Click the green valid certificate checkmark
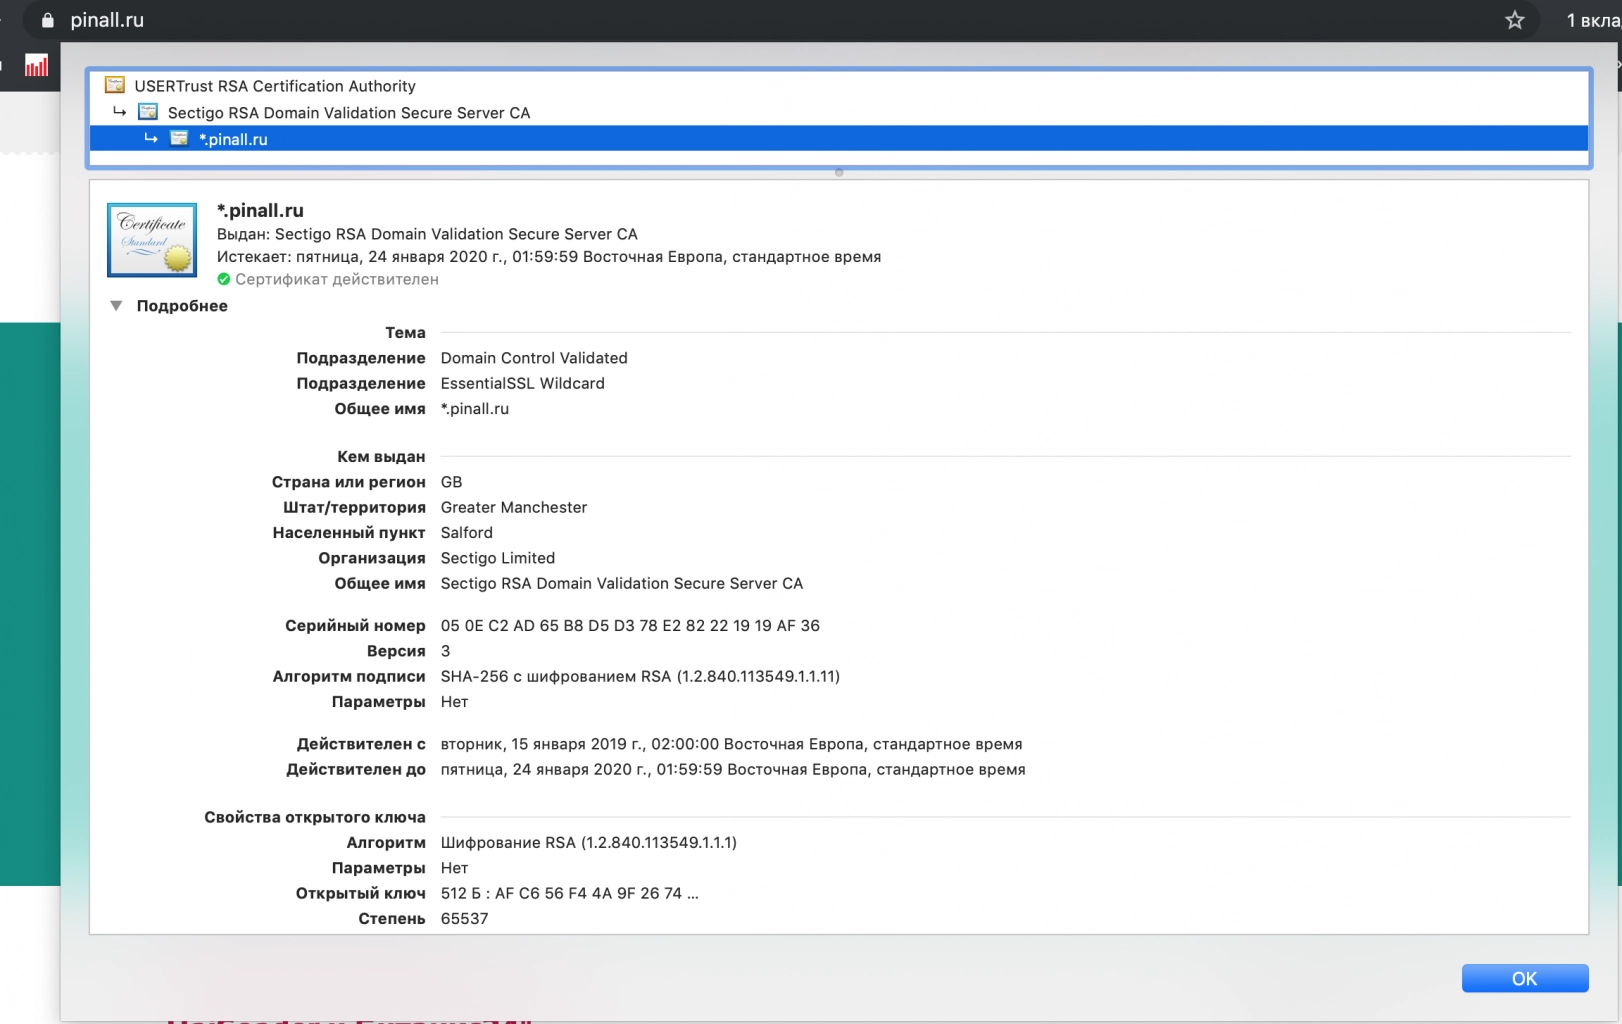1622x1024 pixels. point(224,280)
